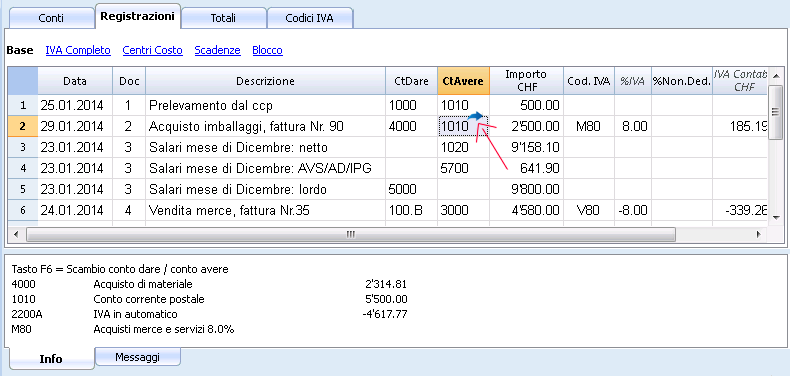This screenshot has width=790, height=376.
Task: Click CtDare cell 1000 in row 1
Action: 411,105
